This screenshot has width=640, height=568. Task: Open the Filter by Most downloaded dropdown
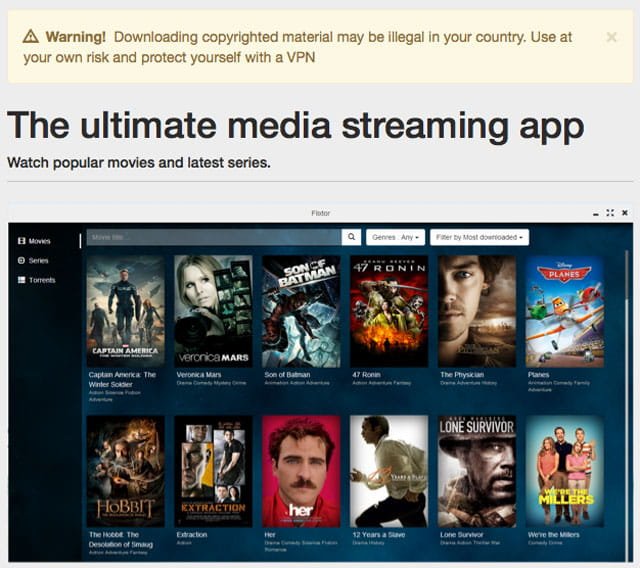pos(480,237)
